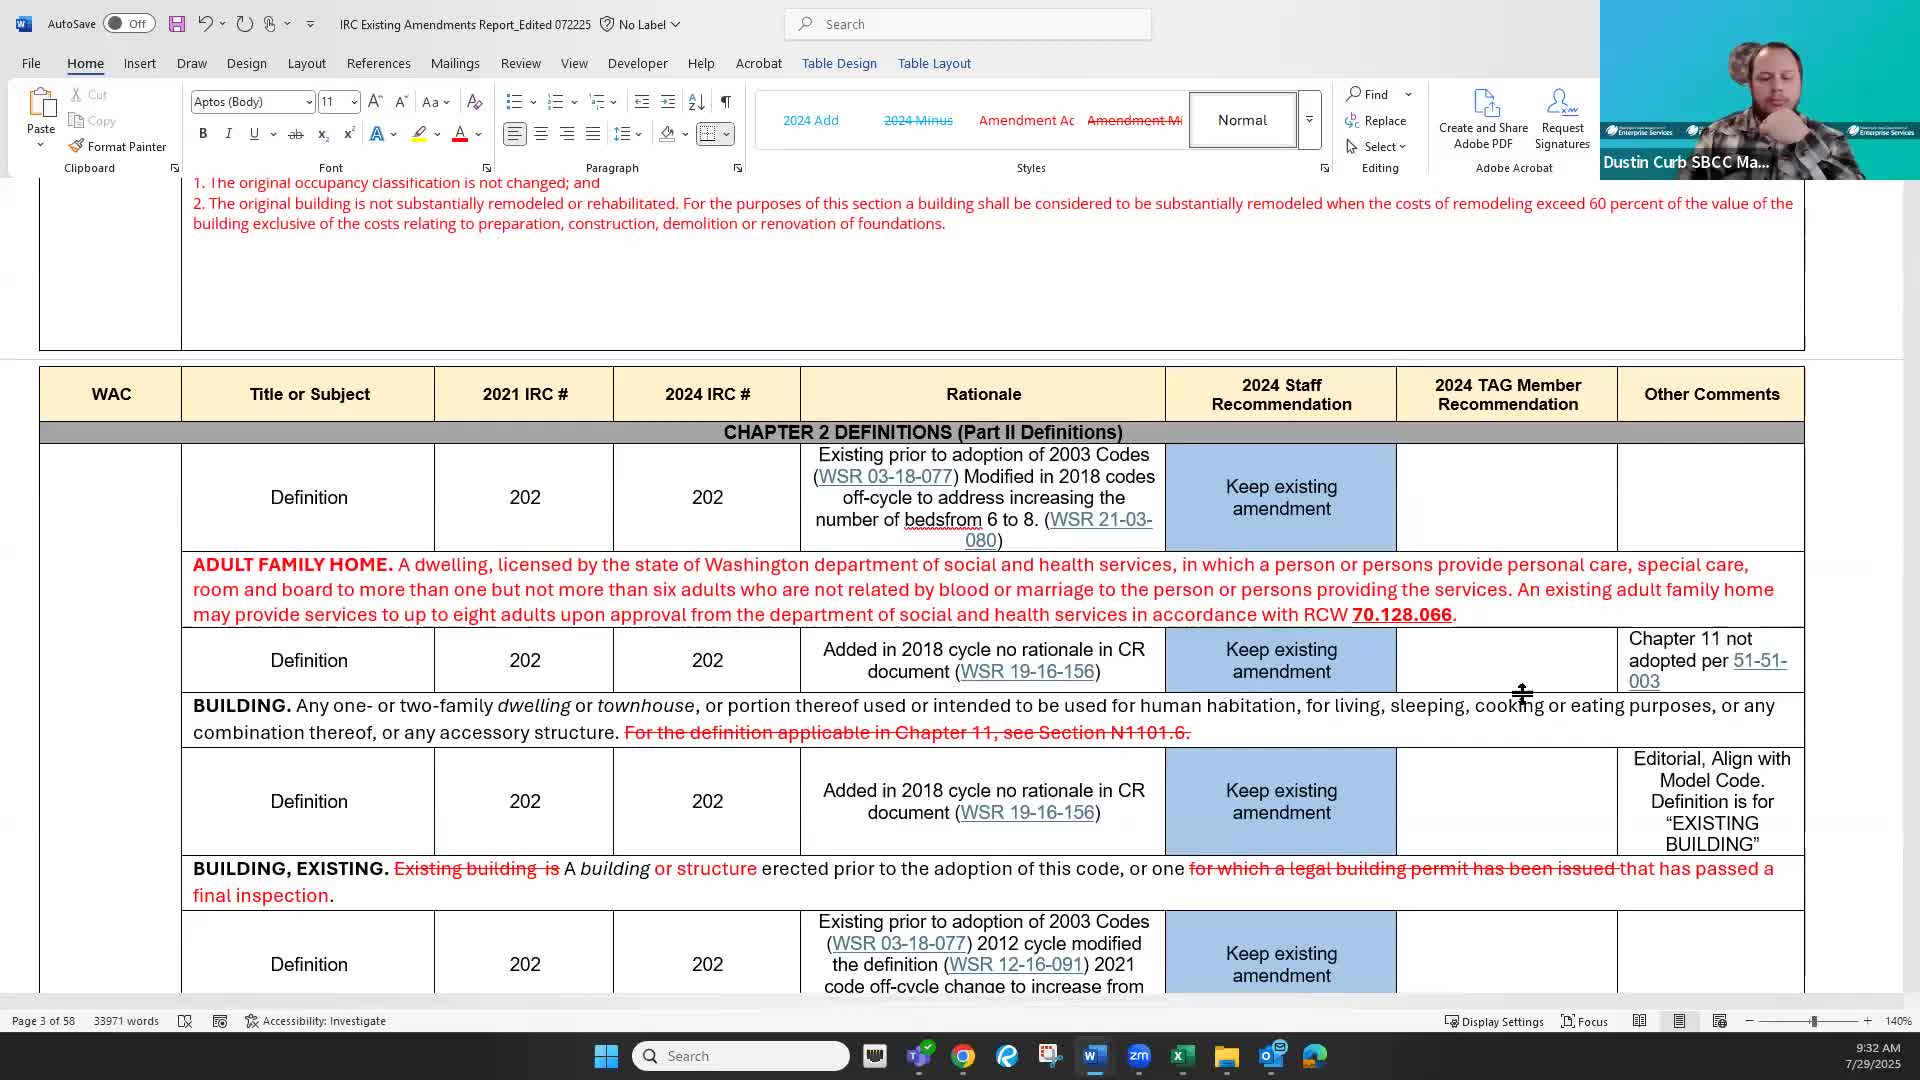Click the Sort icon in Paragraph group

(697, 101)
